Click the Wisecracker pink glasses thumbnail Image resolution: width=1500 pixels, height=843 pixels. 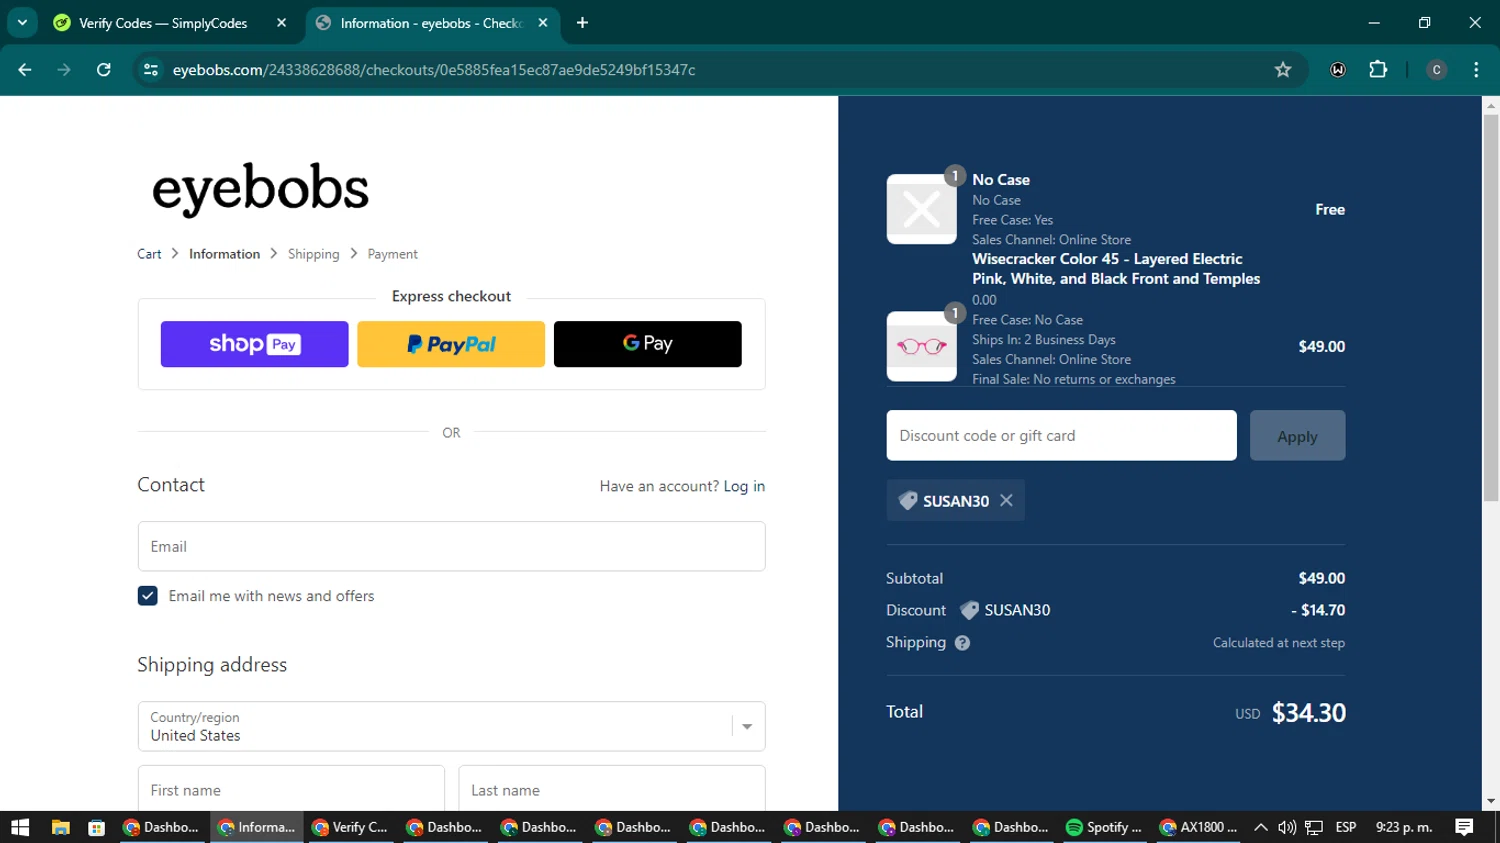pyautogui.click(x=921, y=346)
